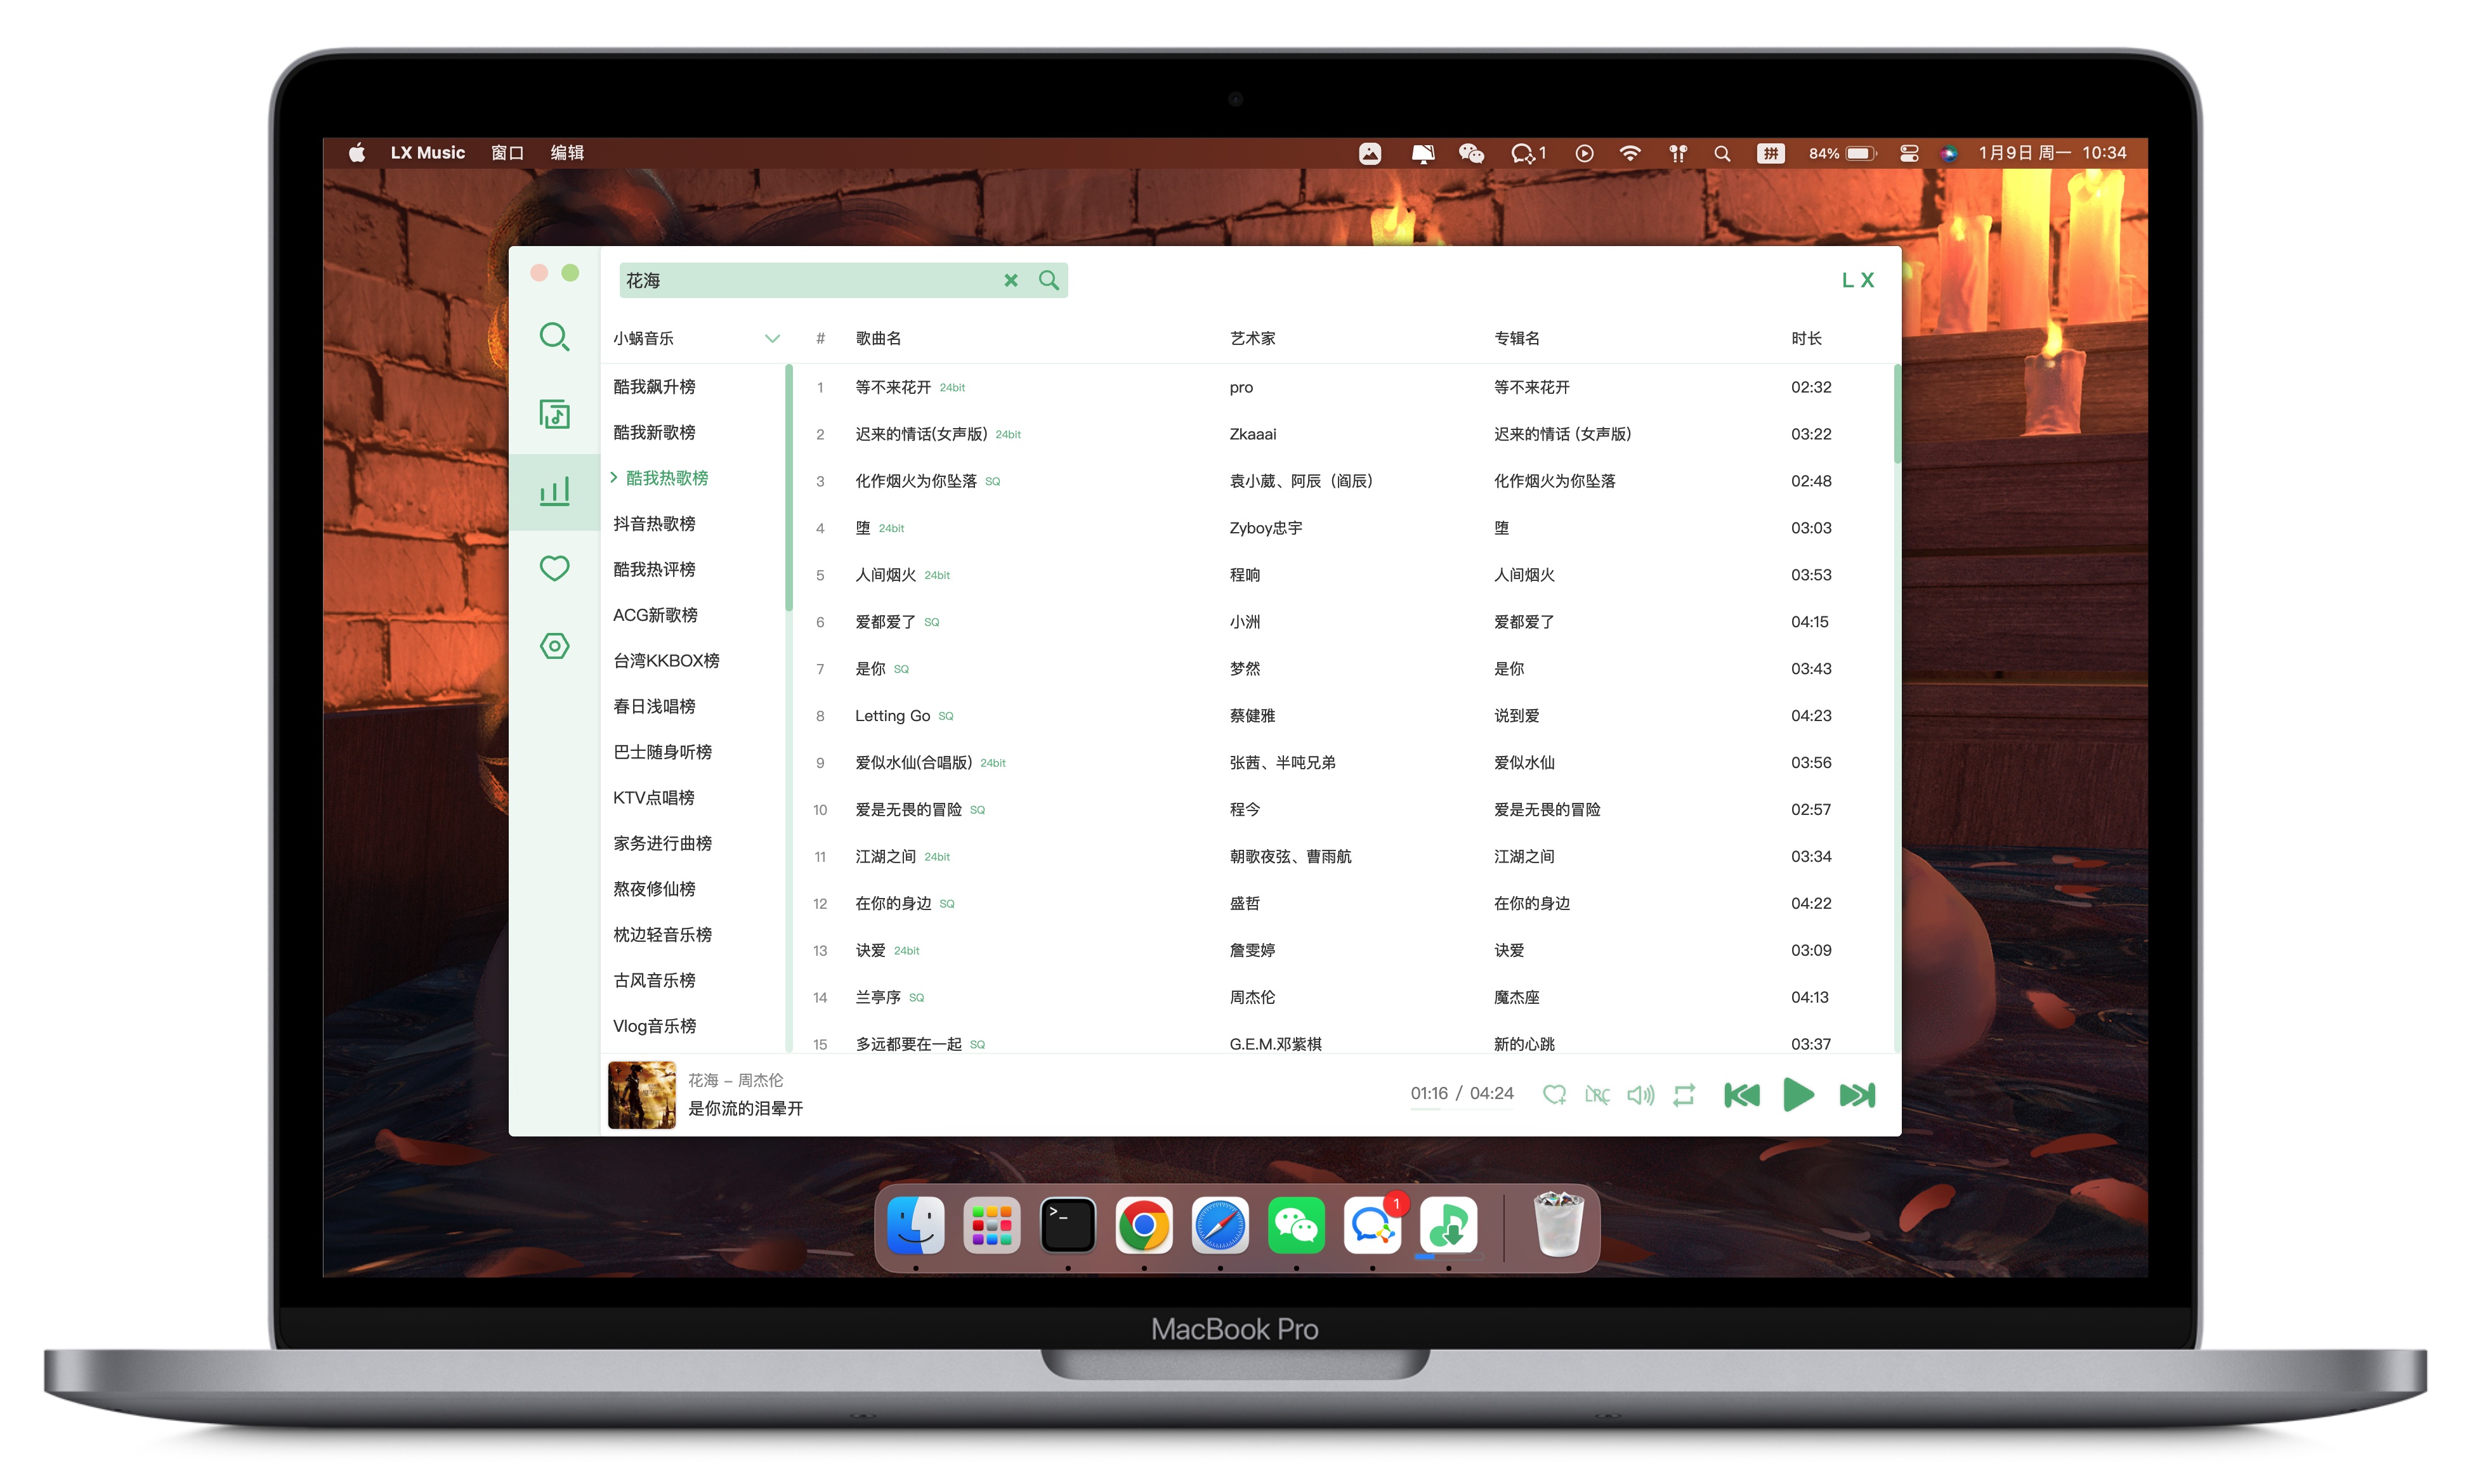Open Wi-Fi menu in menu bar

coord(1630,153)
